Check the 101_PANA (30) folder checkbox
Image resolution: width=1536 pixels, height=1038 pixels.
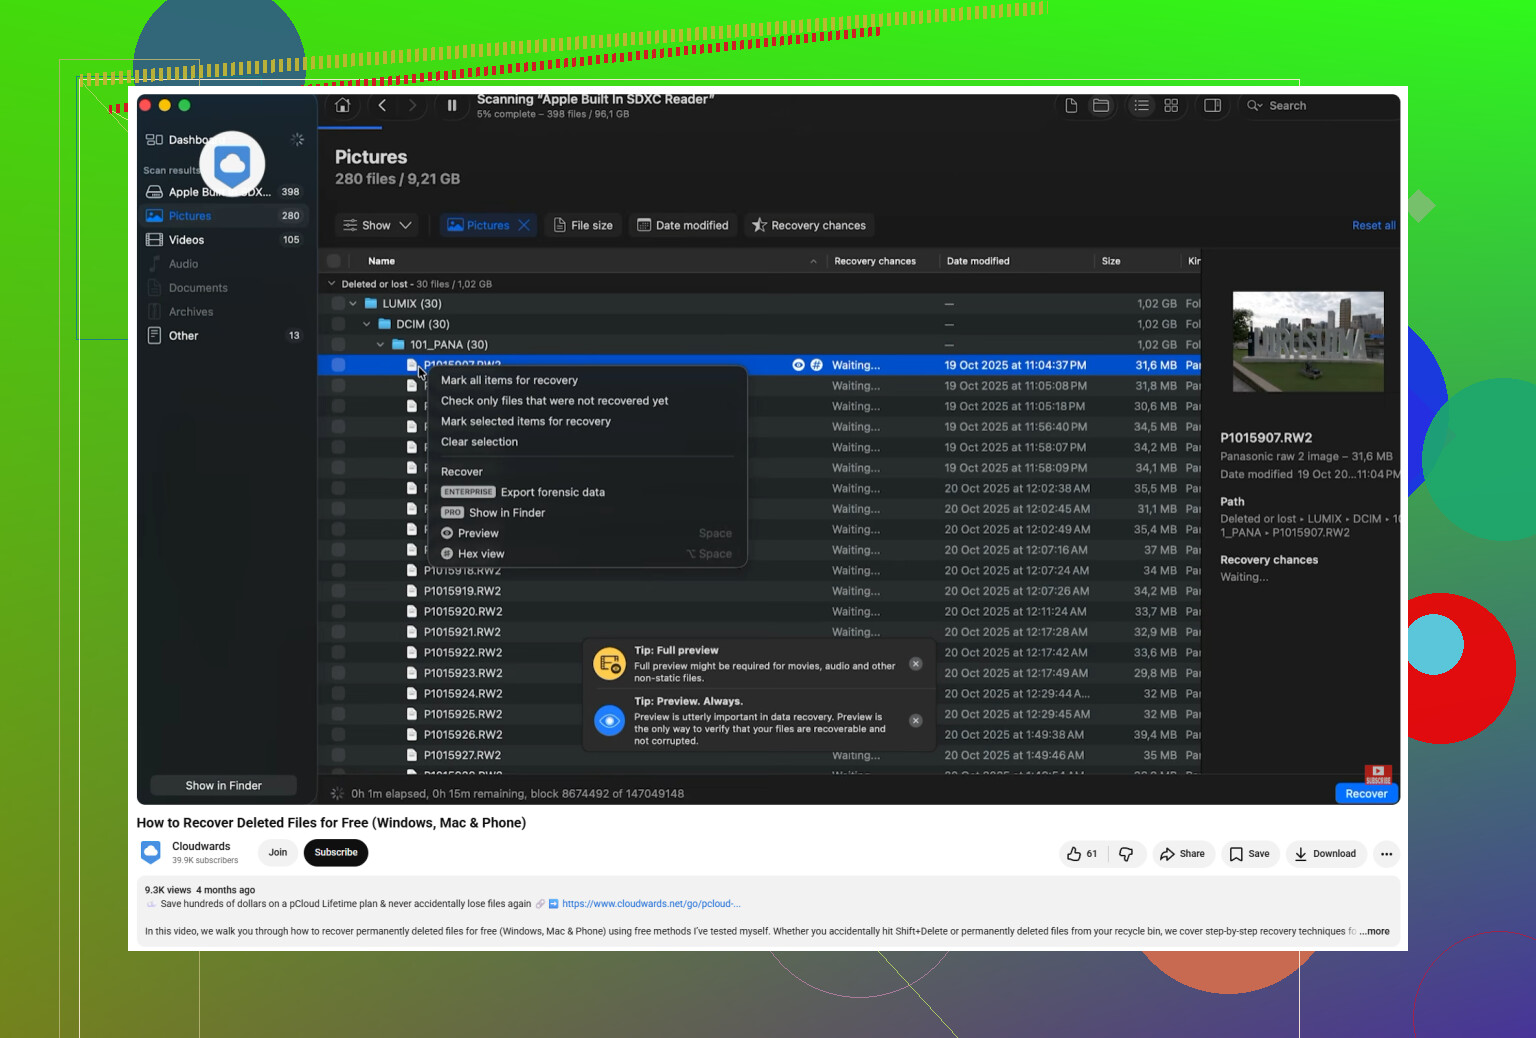coord(338,344)
